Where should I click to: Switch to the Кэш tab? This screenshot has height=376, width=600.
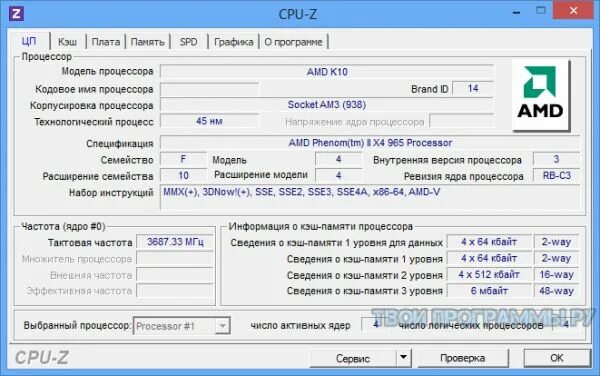[67, 42]
